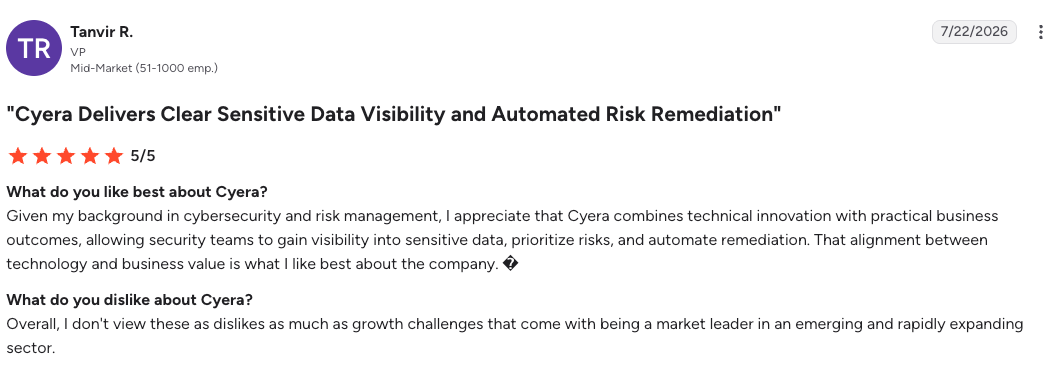Click the unknown character glyph after 'company.'
Screen dimensions: 1064x374
tap(512, 265)
